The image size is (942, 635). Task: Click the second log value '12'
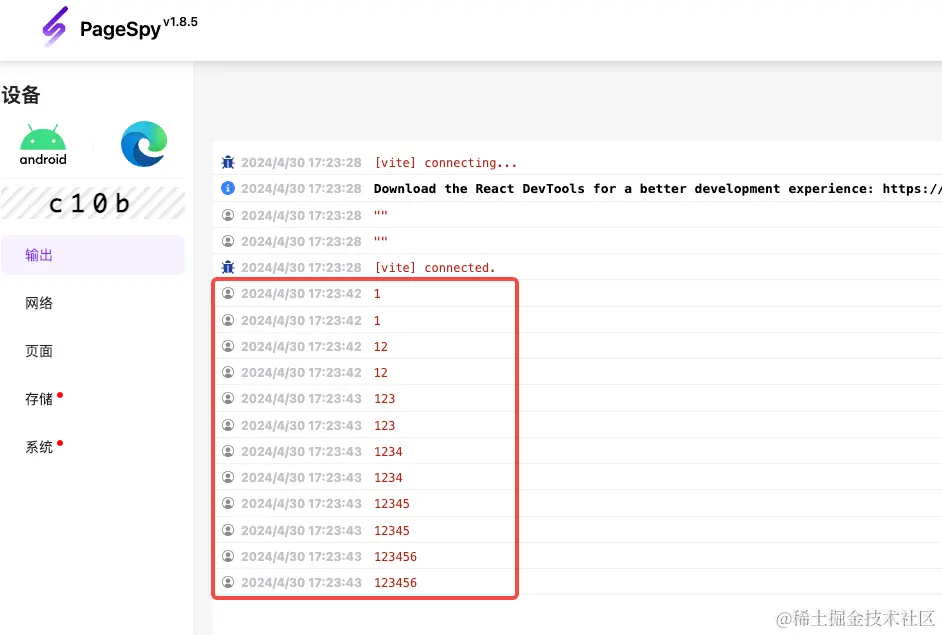[381, 372]
